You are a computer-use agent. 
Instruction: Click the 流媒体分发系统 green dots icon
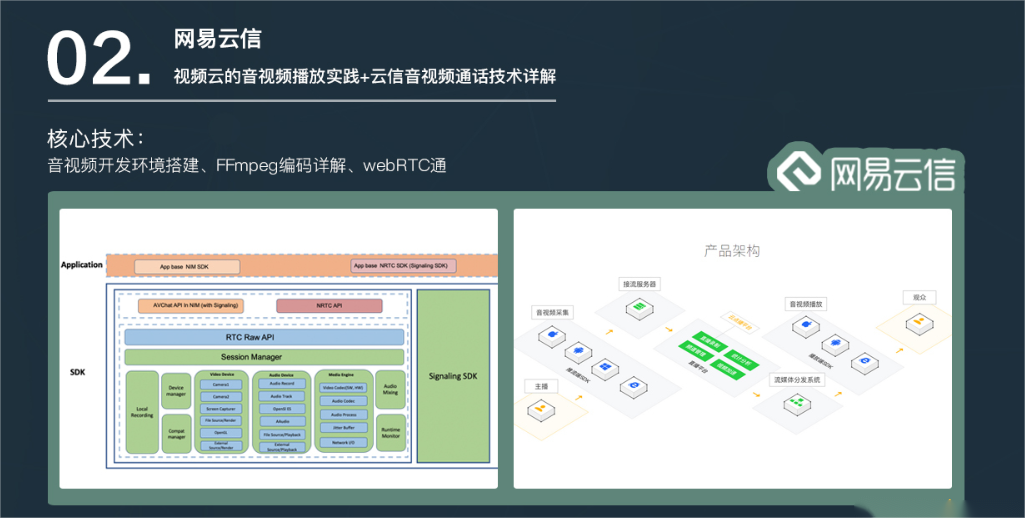797,405
